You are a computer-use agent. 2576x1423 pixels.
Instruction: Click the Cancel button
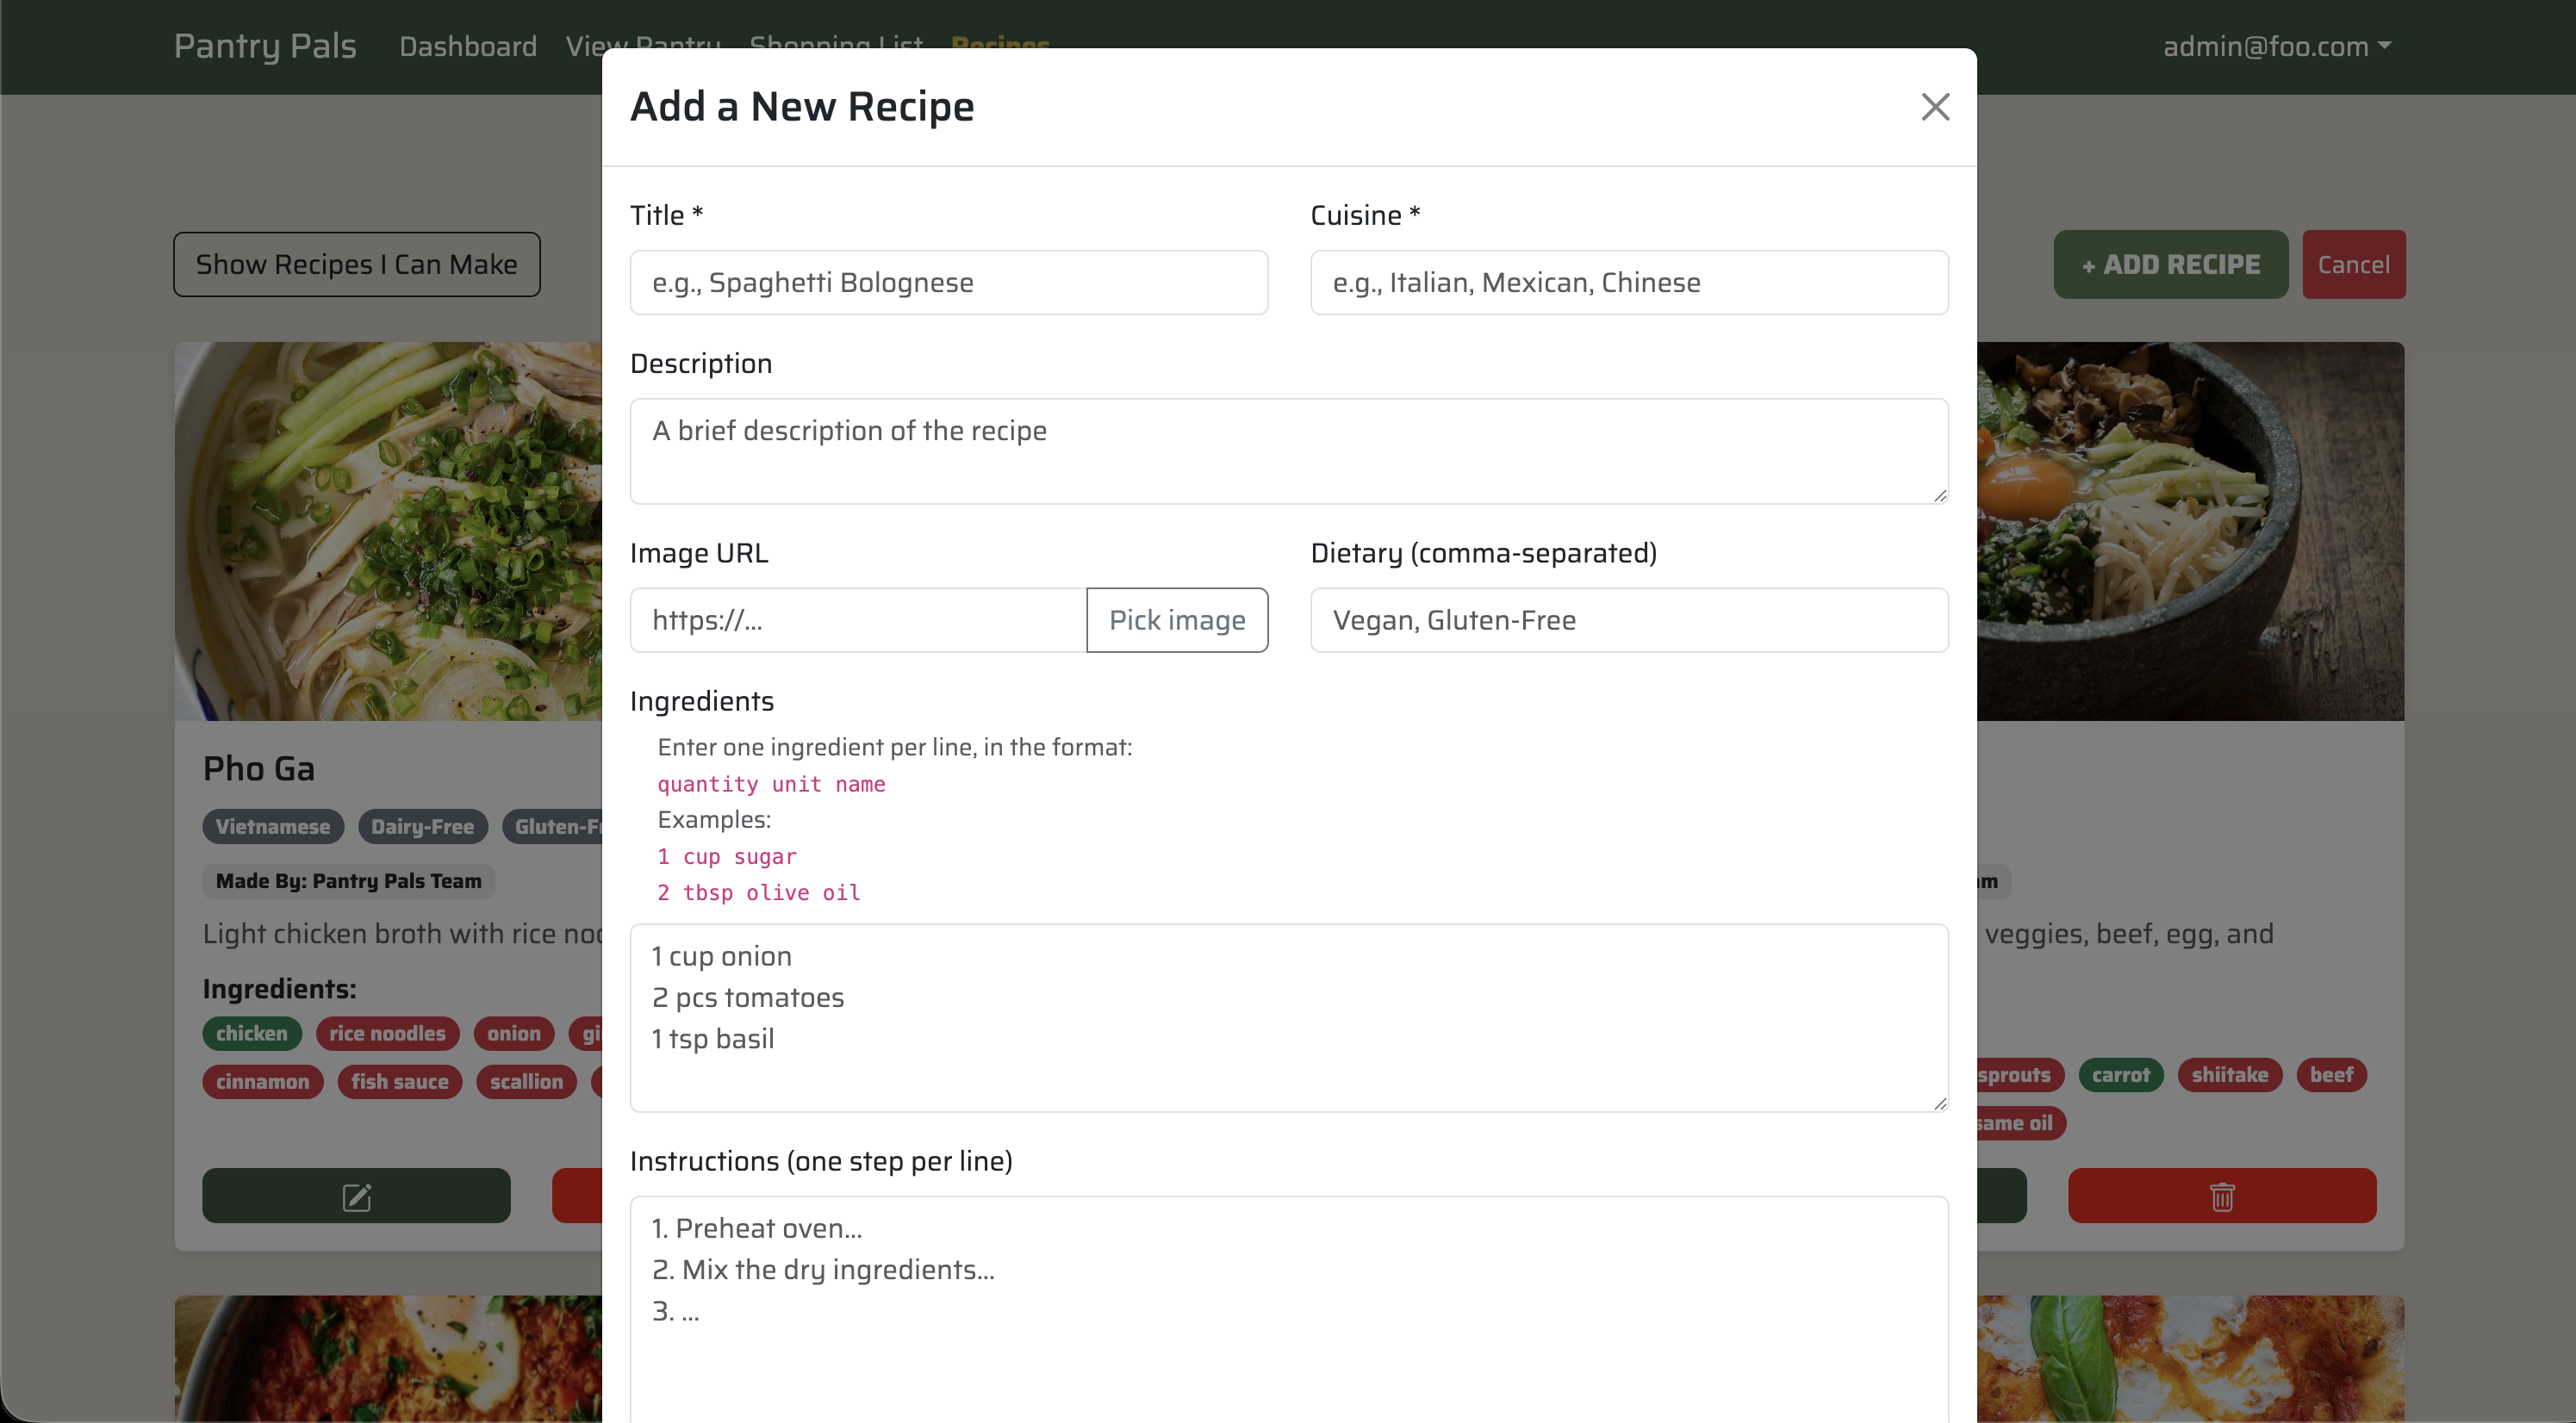[2354, 264]
